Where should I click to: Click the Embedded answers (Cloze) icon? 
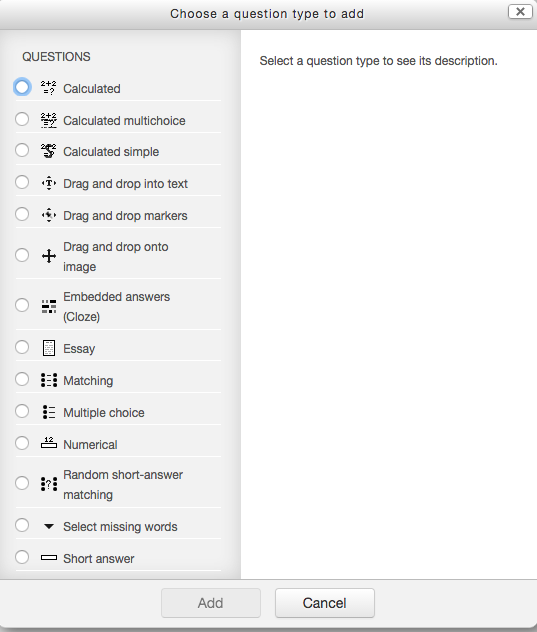pos(49,306)
